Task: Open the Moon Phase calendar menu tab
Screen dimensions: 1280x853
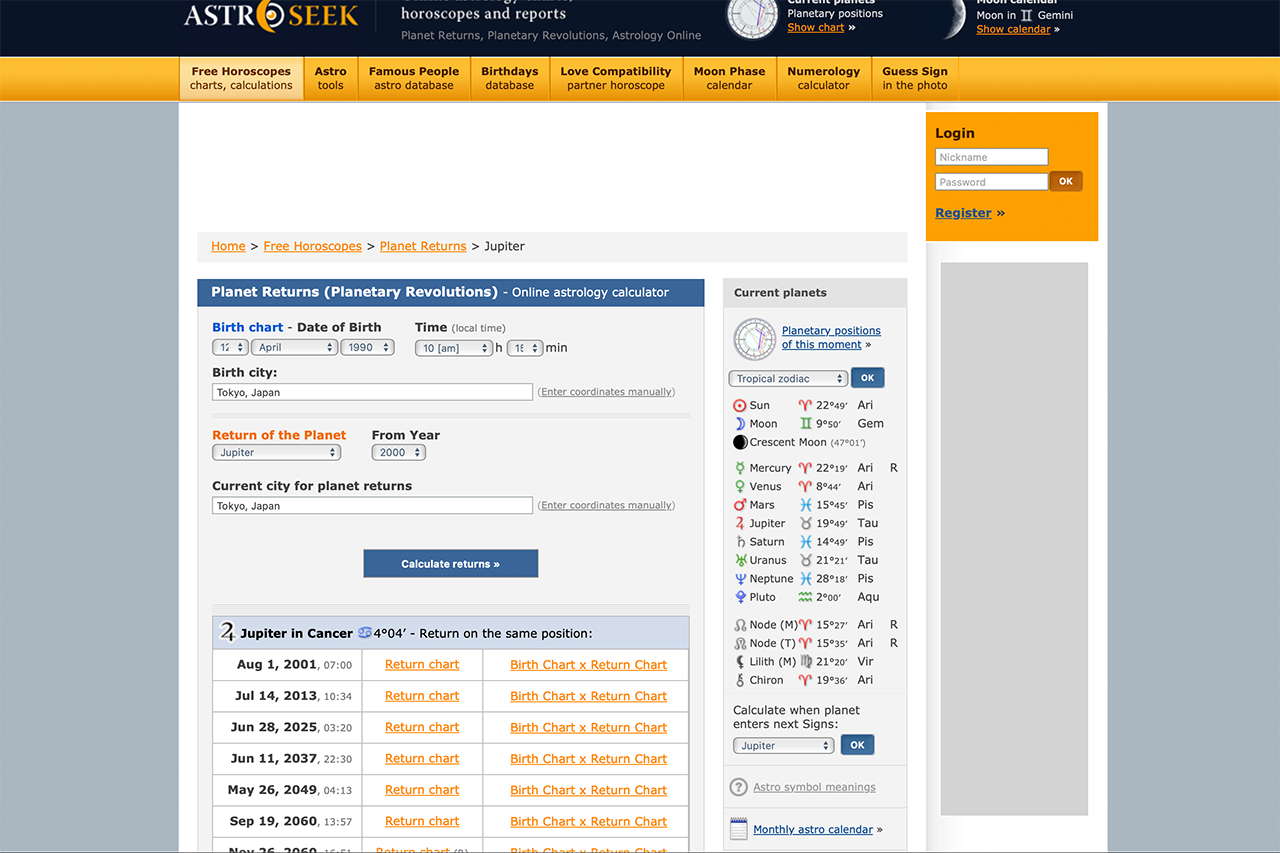Action: click(x=729, y=78)
